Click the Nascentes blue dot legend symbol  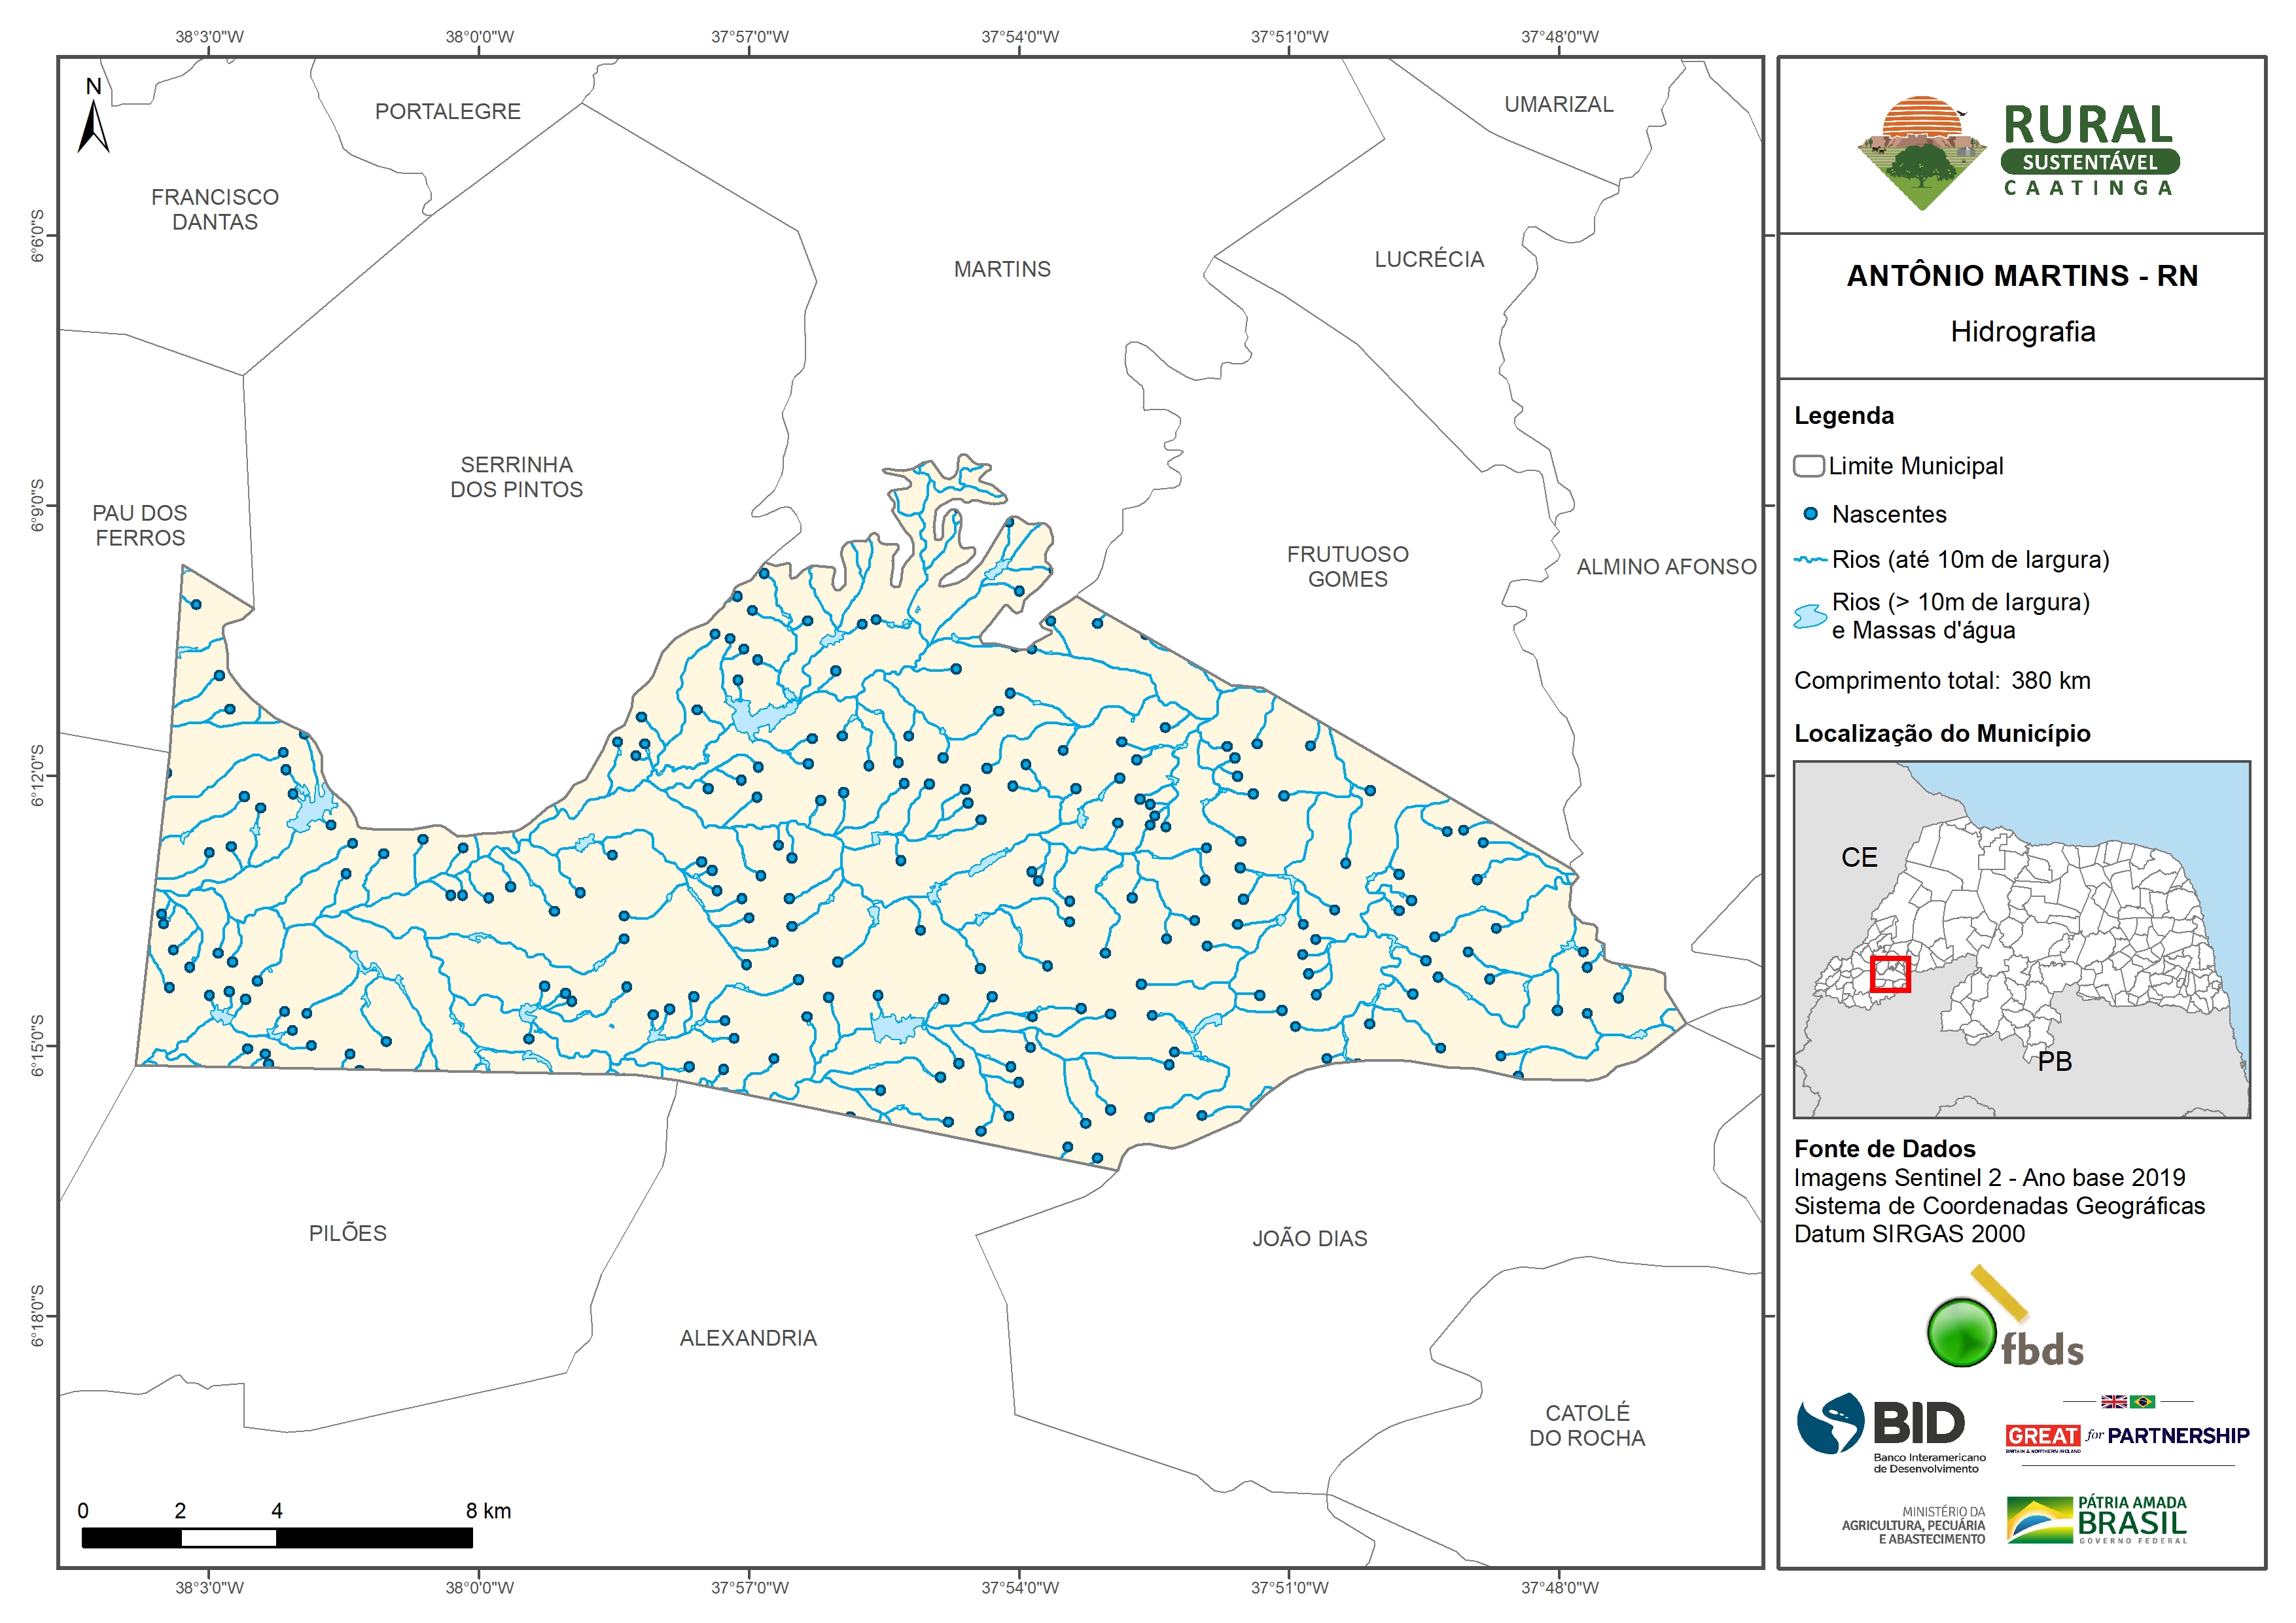pos(1810,514)
